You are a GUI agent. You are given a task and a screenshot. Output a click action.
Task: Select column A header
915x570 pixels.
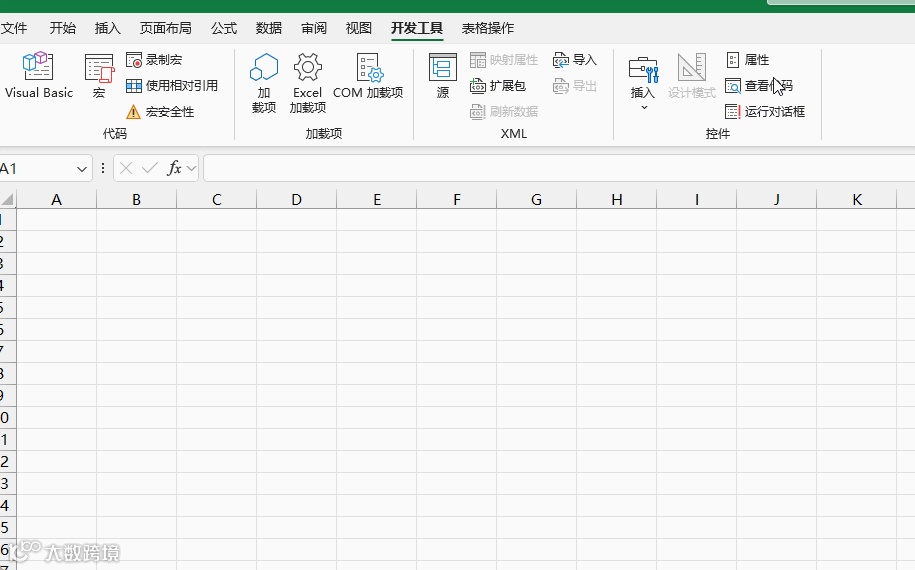[x=56, y=200]
